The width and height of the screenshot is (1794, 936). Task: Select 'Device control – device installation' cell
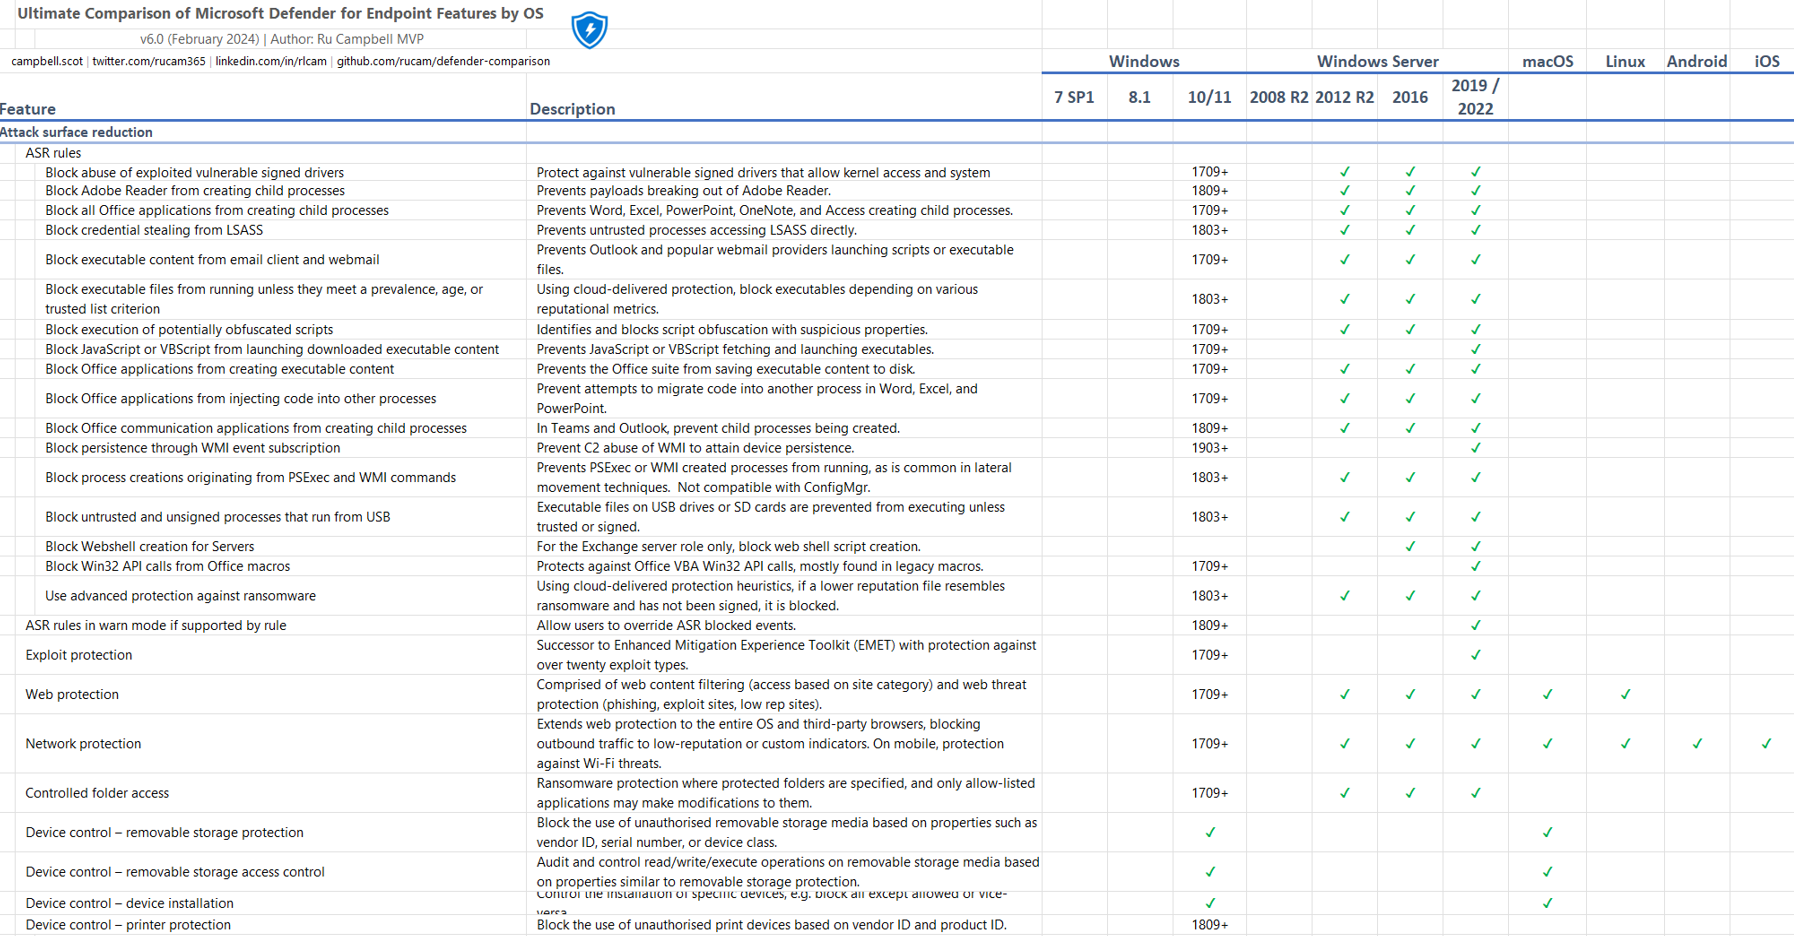point(129,904)
